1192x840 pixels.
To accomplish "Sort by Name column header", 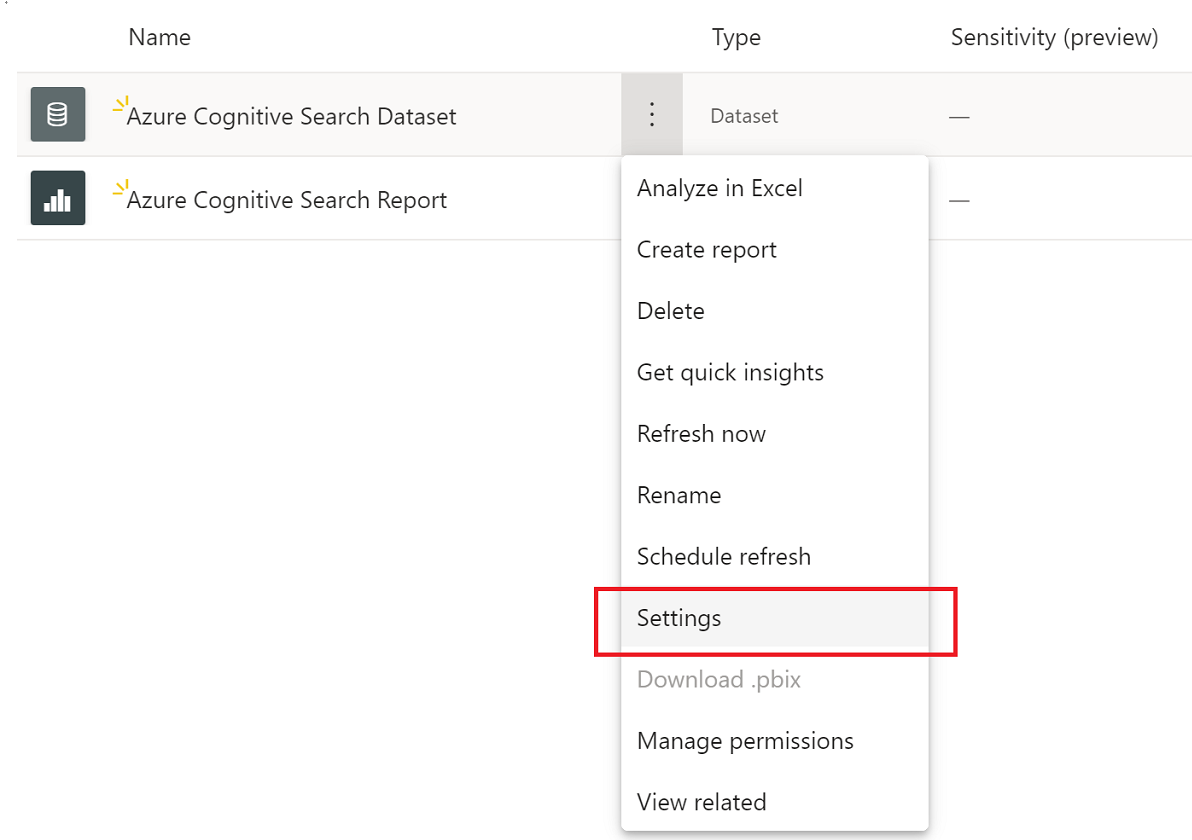I will [x=160, y=38].
